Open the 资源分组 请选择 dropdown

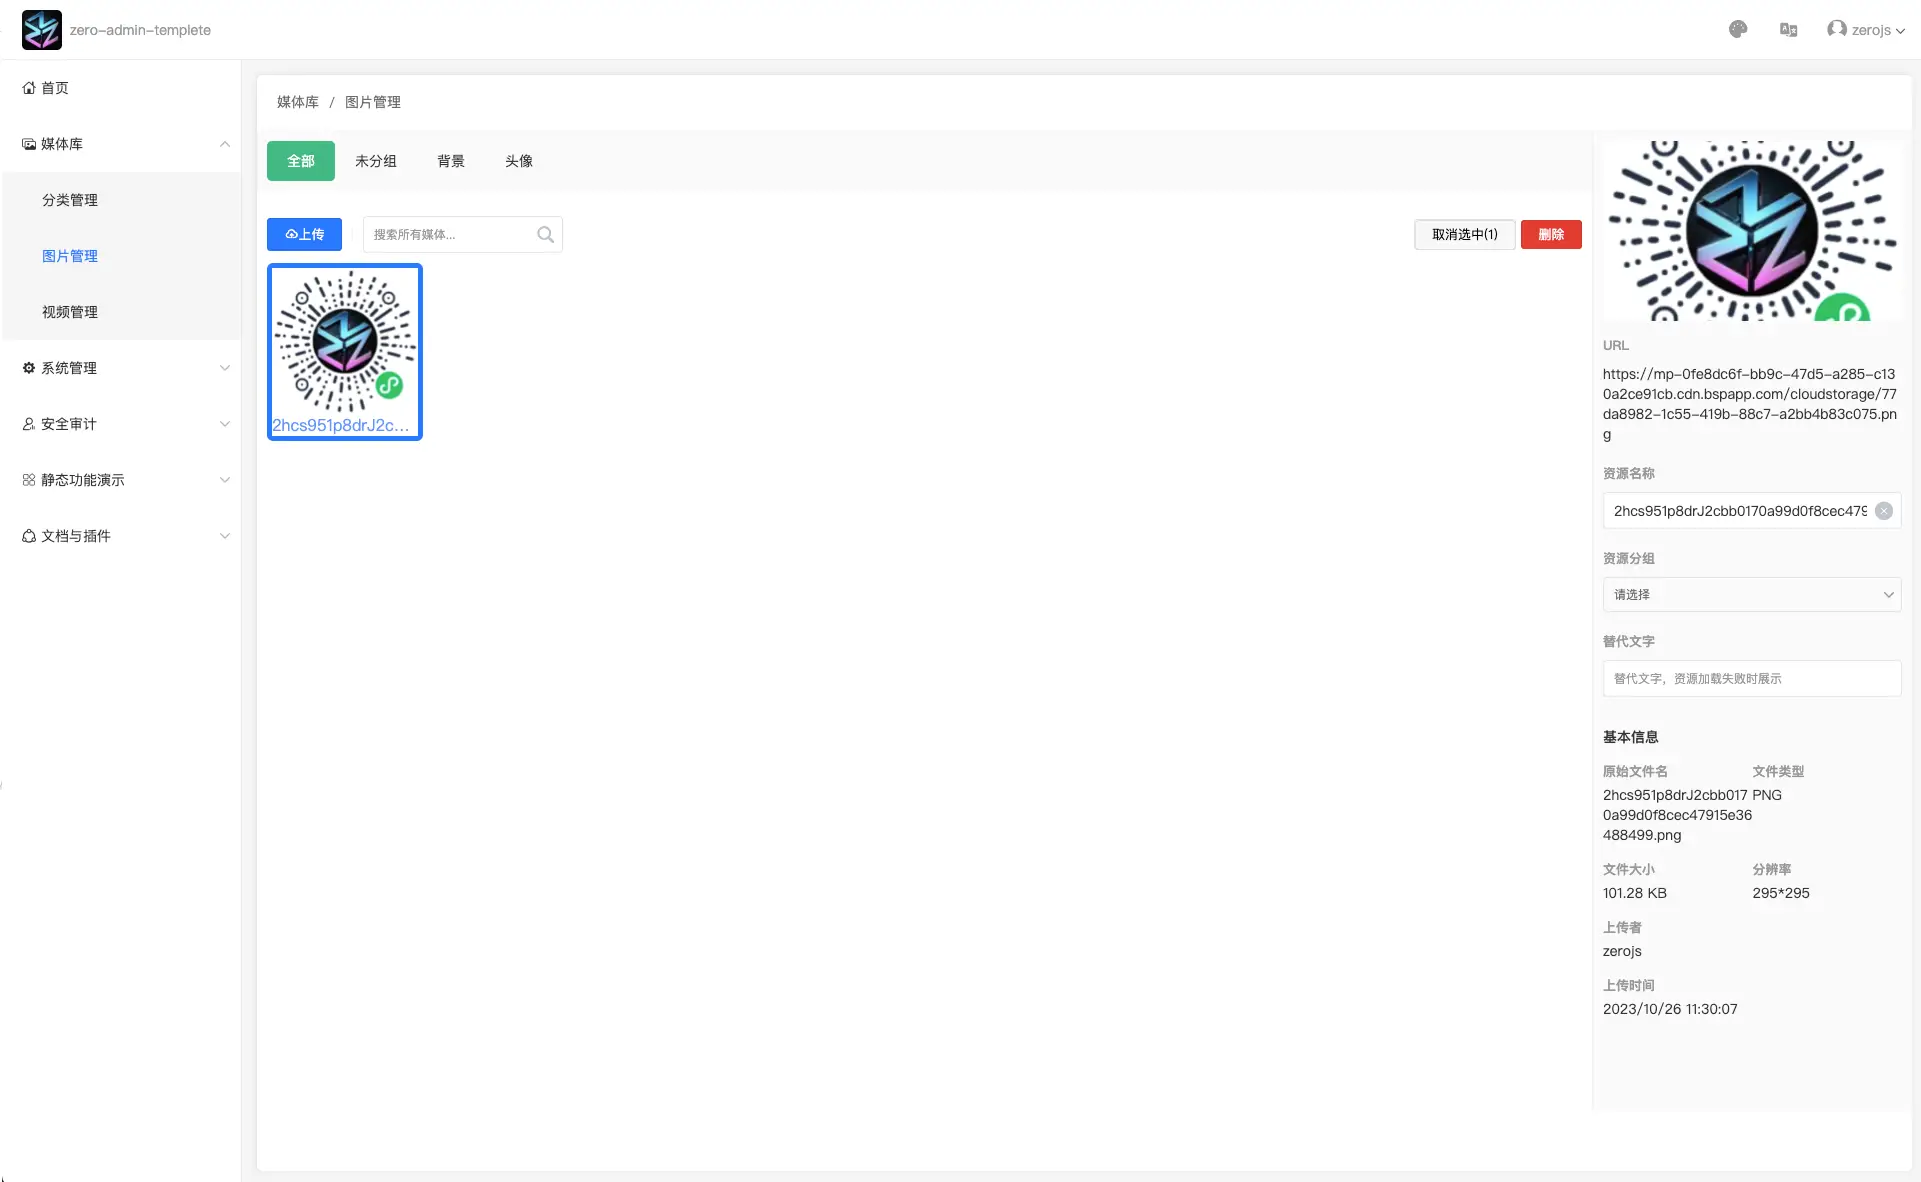point(1752,594)
